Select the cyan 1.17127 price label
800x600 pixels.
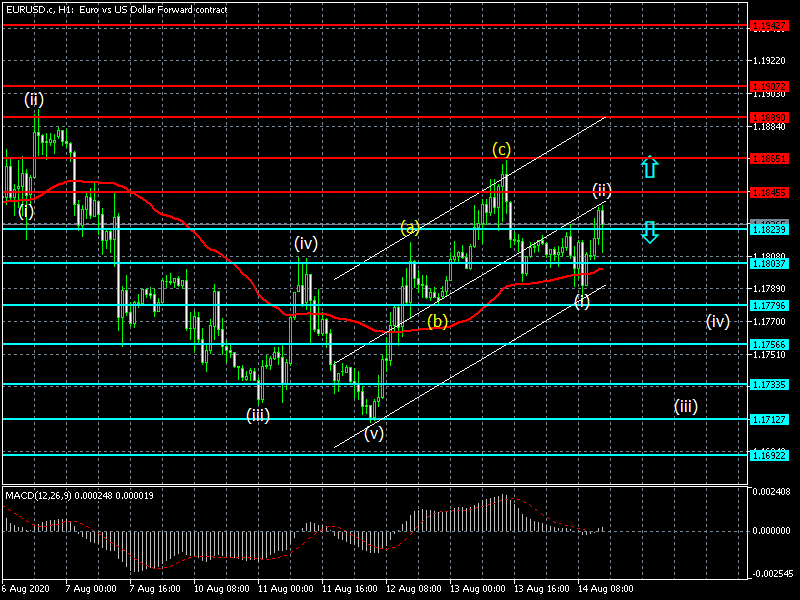(x=769, y=419)
